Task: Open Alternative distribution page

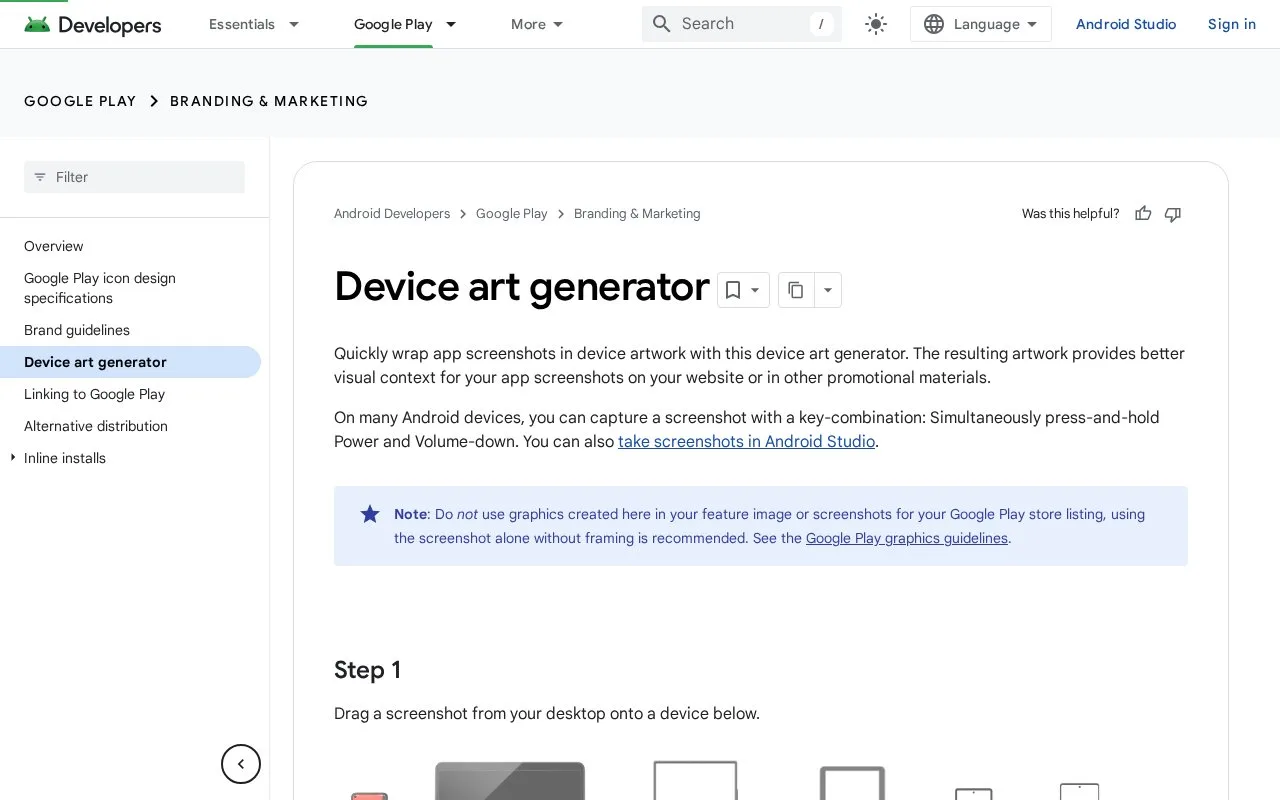Action: (x=96, y=426)
